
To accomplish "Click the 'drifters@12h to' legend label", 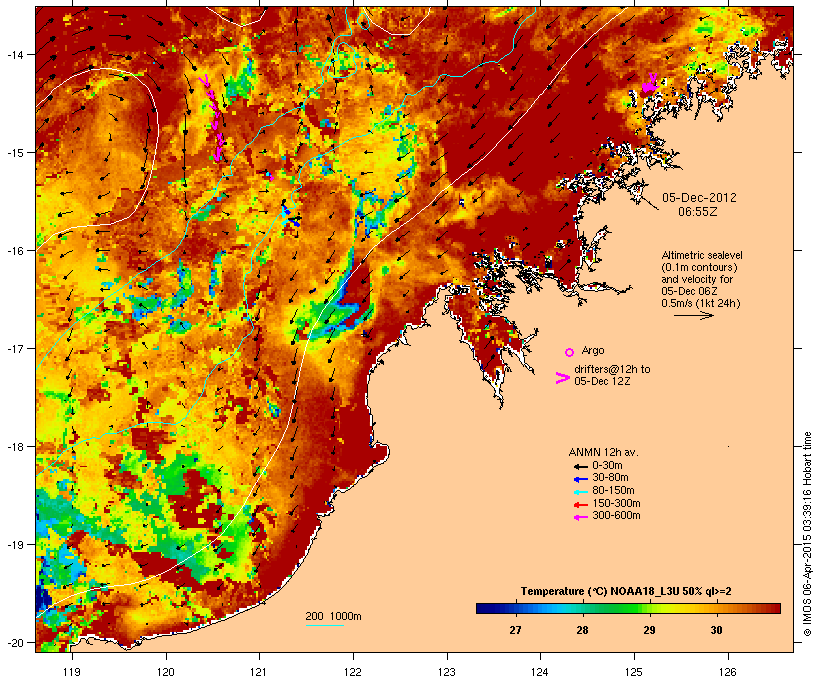I will pos(612,369).
